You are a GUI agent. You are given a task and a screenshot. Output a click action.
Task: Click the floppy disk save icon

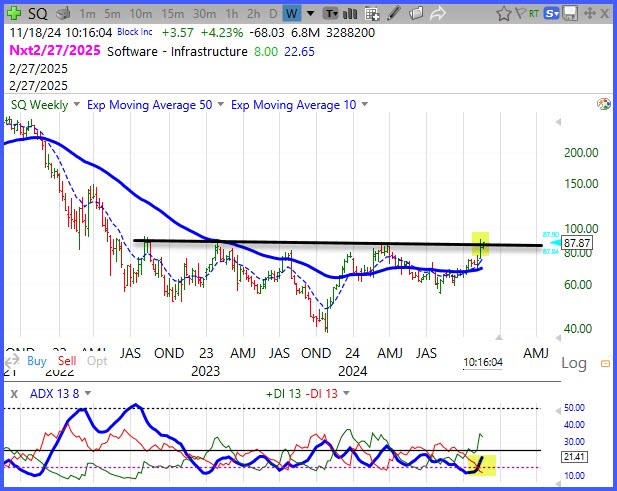pos(570,14)
